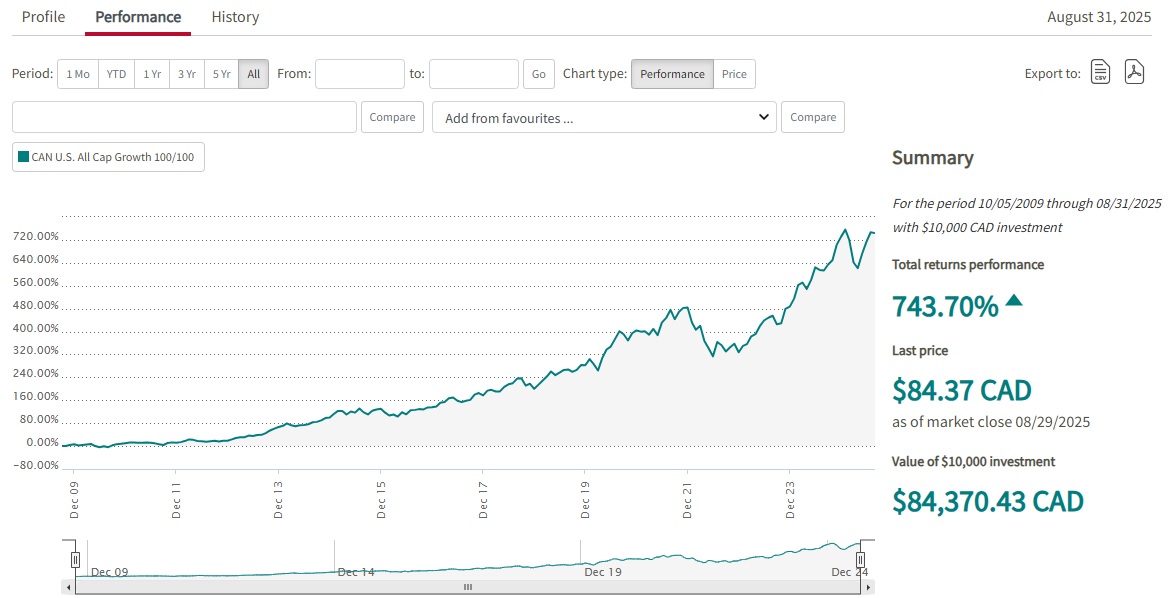This screenshot has height=598, width=1170.
Task: Click the right scroll arrow under the navigator
Action: click(x=867, y=587)
